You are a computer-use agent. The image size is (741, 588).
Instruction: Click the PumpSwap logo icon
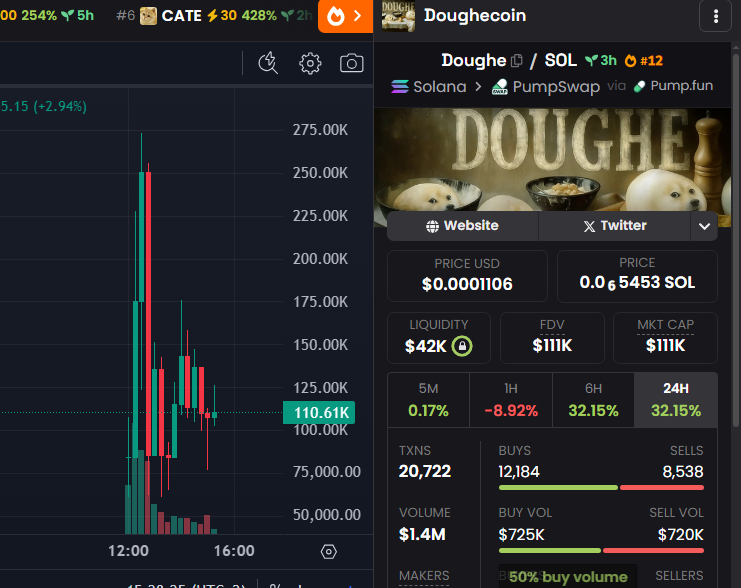click(x=500, y=86)
